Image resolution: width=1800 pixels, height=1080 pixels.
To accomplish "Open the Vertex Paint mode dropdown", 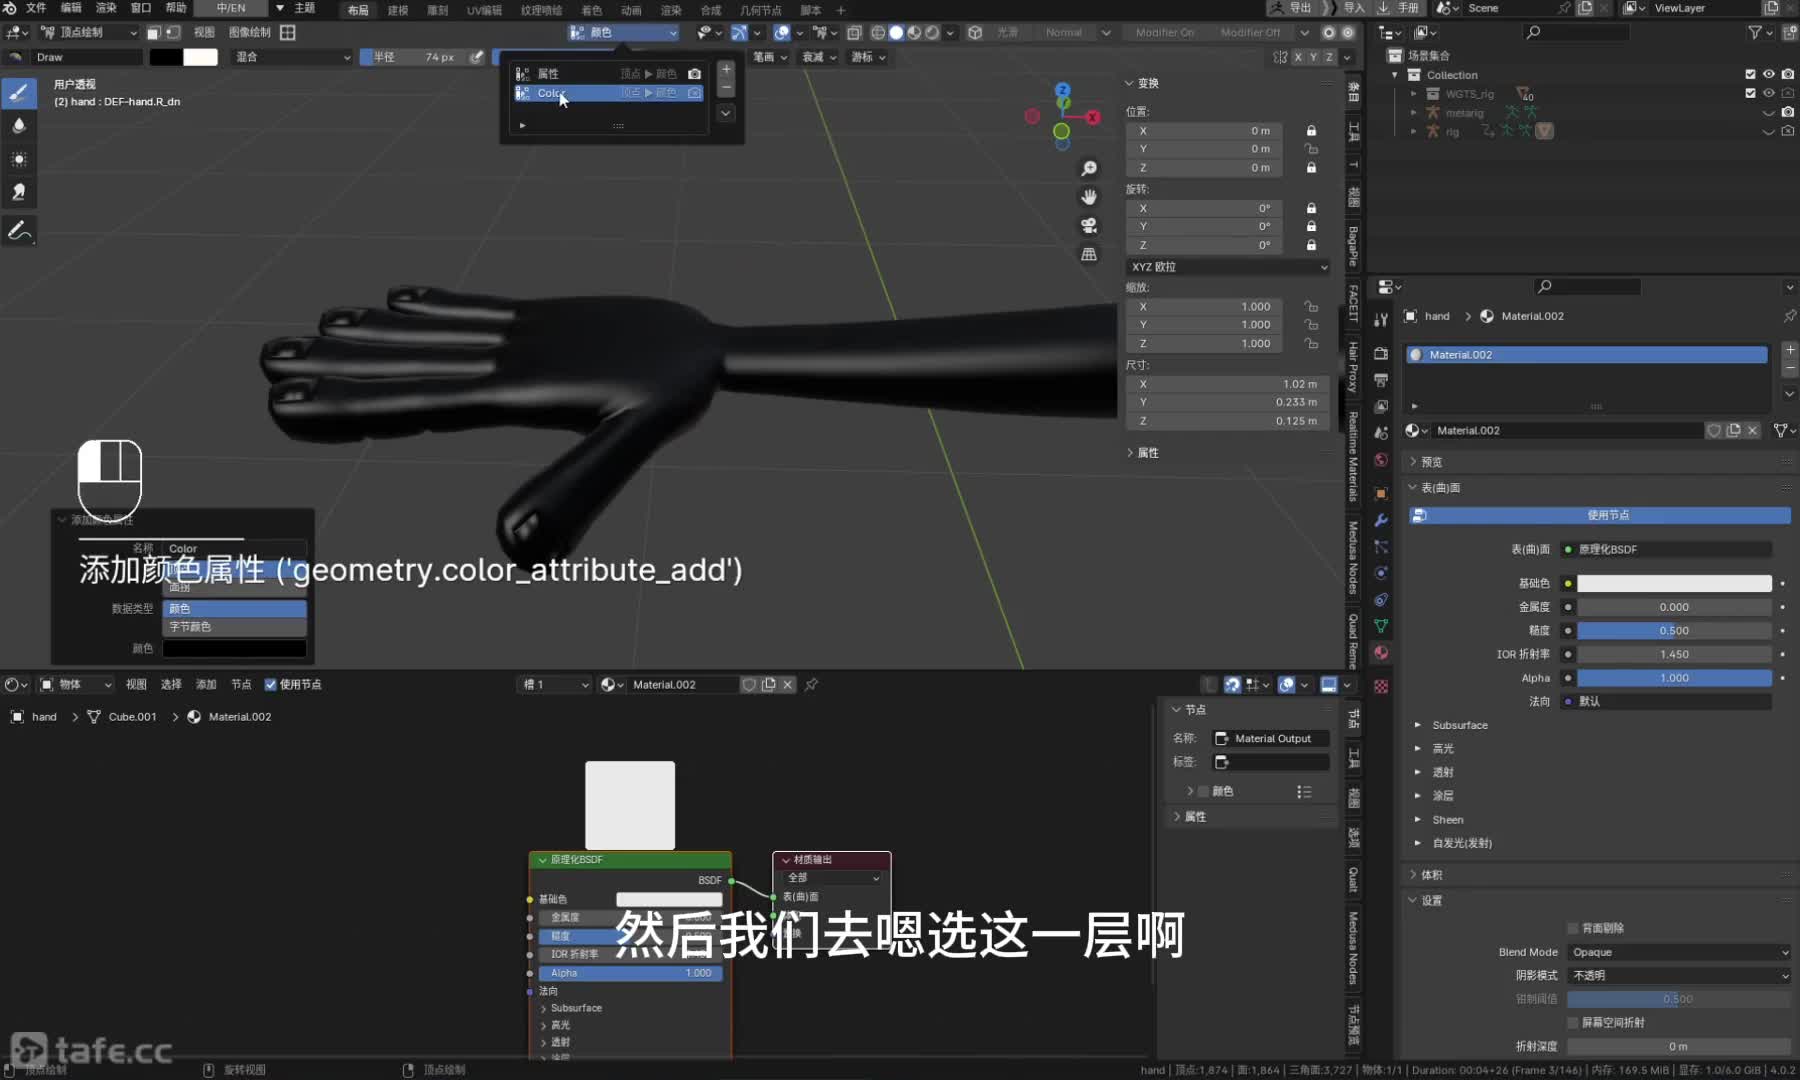I will (x=88, y=32).
